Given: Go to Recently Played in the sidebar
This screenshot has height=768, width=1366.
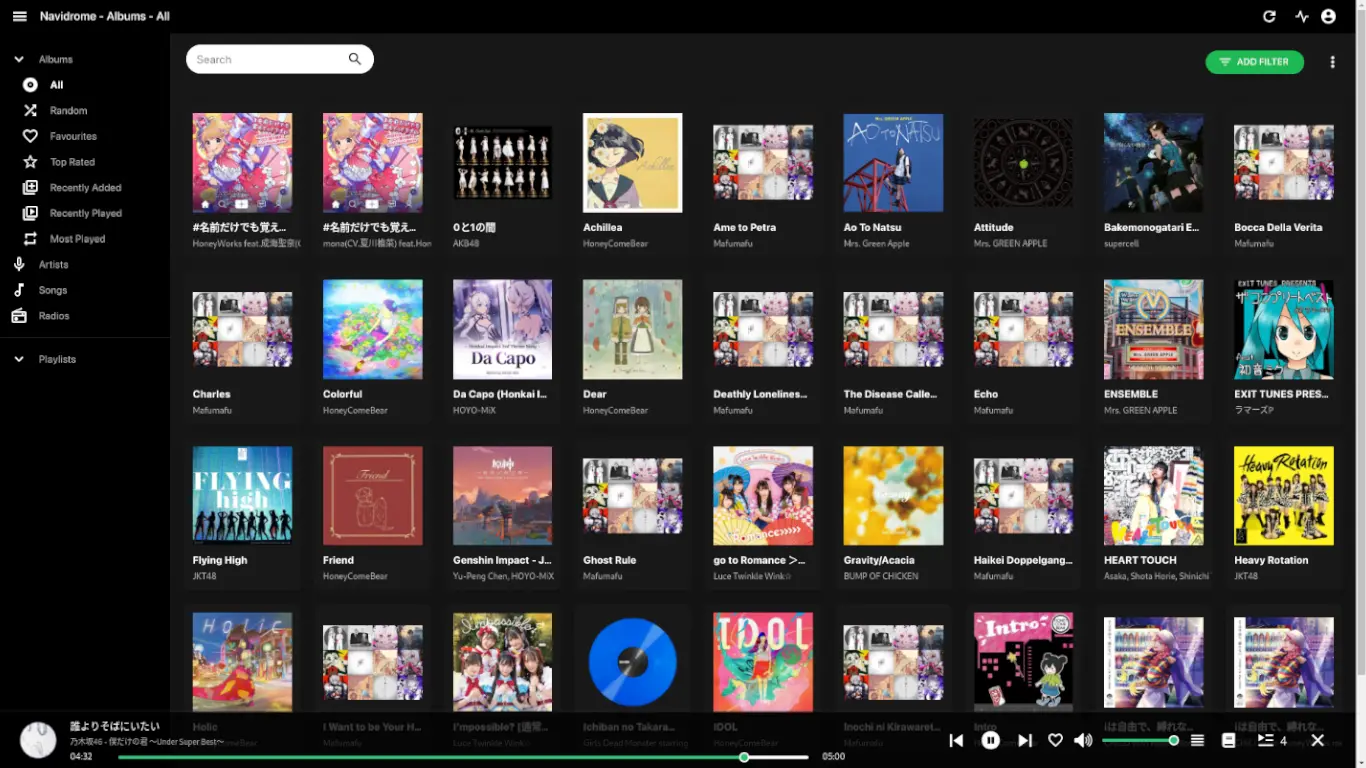Looking at the screenshot, I should pyautogui.click(x=88, y=212).
